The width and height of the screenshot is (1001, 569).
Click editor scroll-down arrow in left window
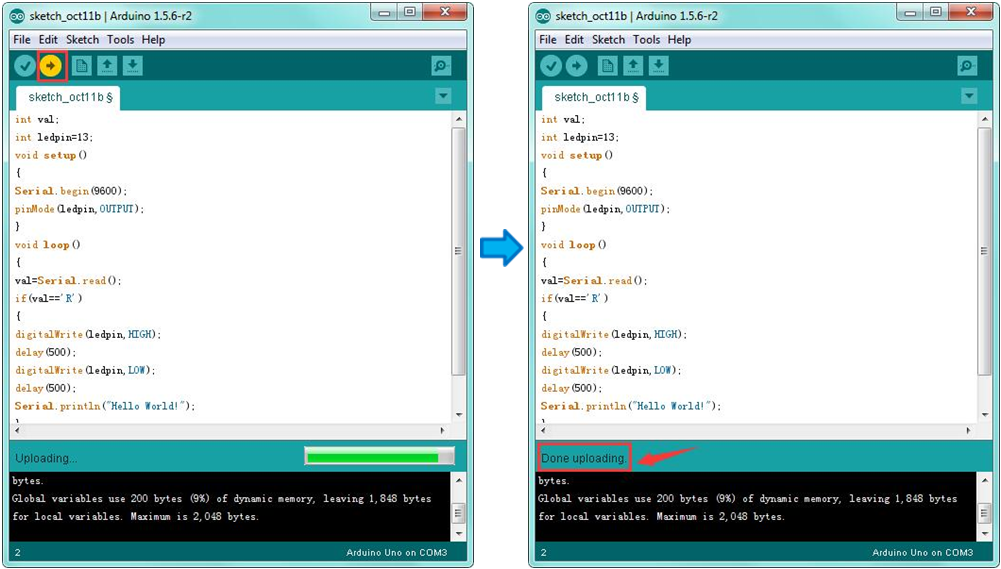point(458,415)
